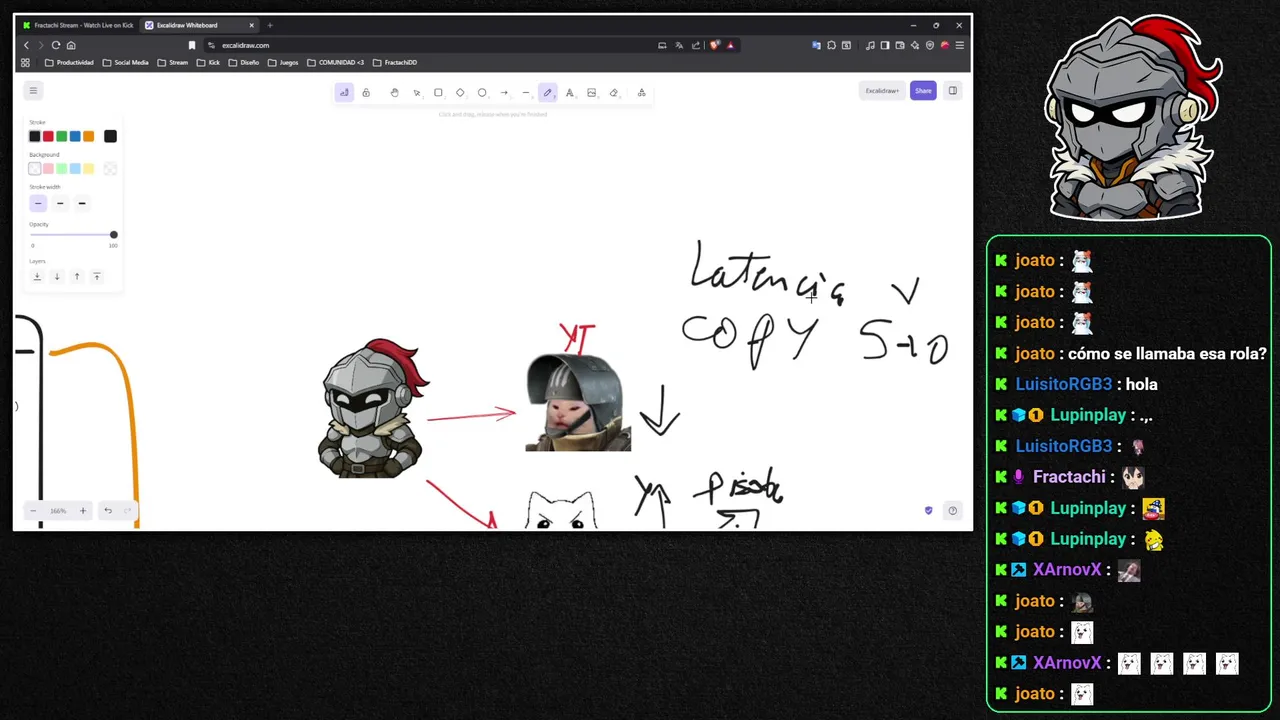Open the Juegos bookmarks folder

point(283,62)
